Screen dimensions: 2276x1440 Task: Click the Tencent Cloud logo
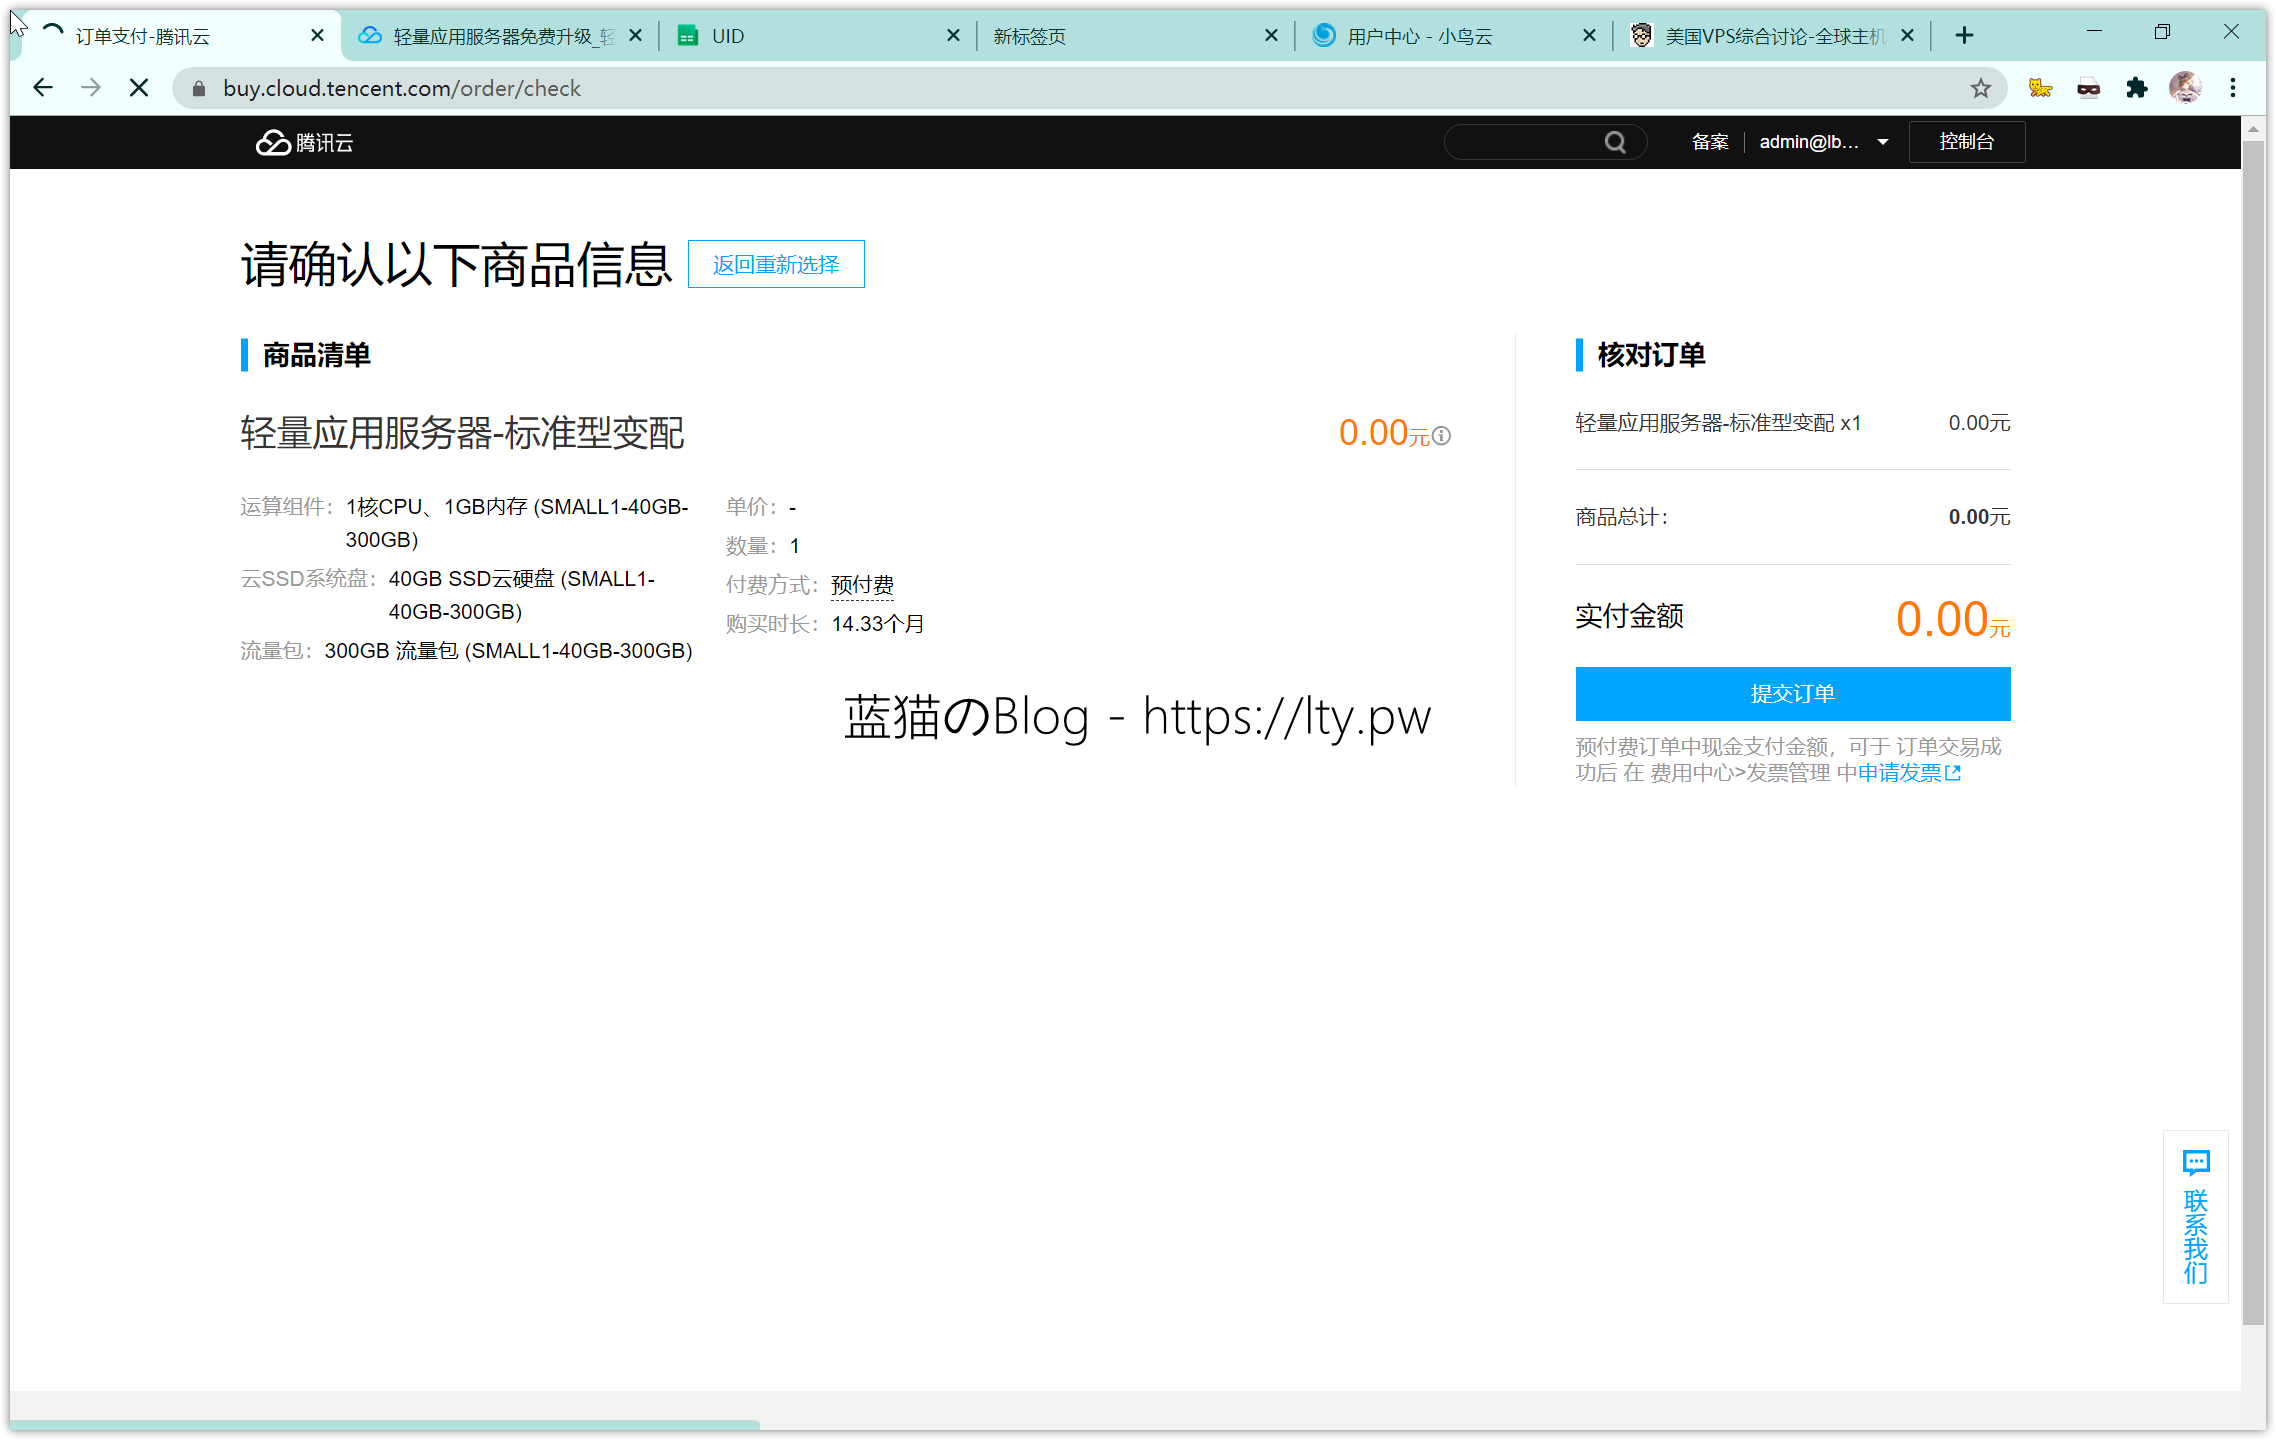304,143
